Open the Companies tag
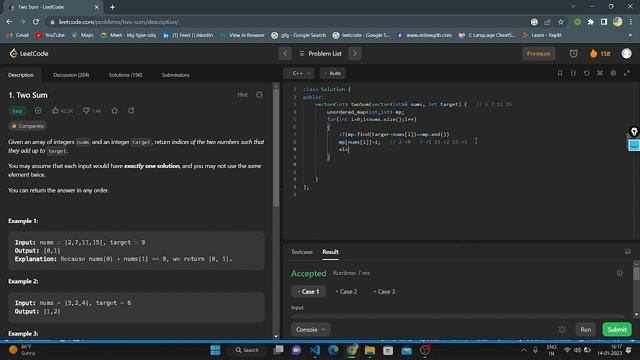This screenshot has width=640, height=360. tap(27, 126)
